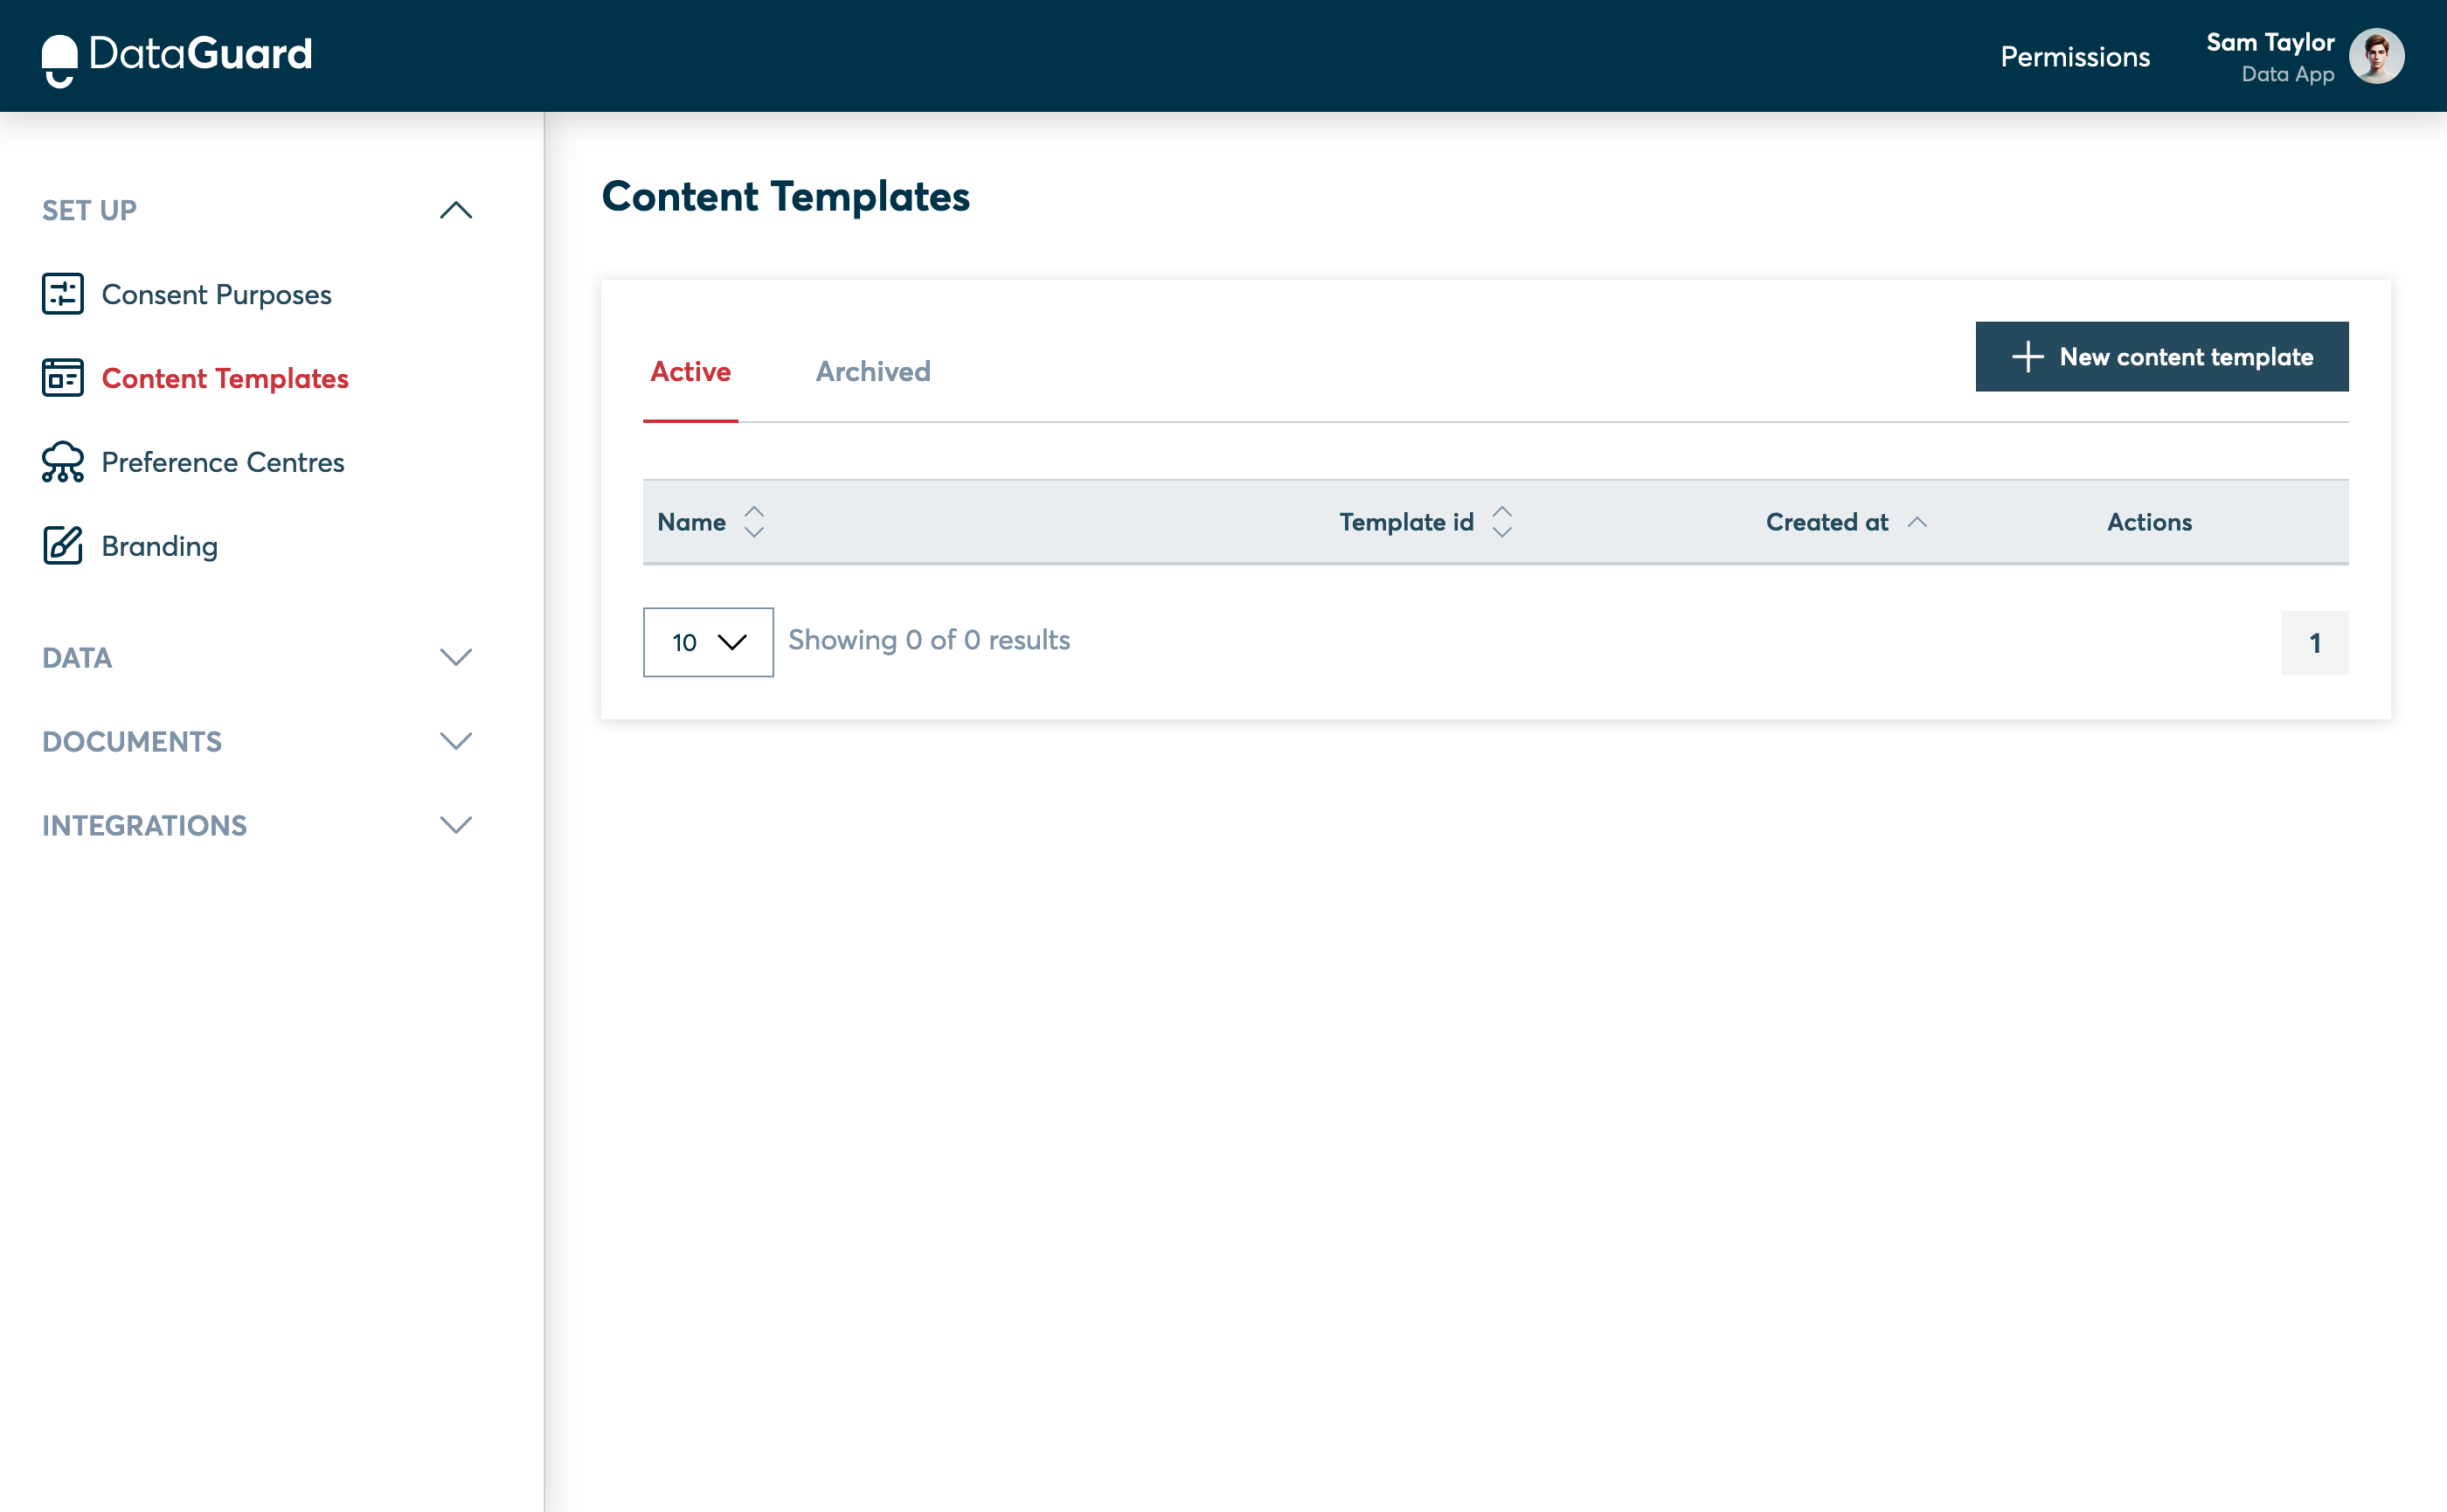Image resolution: width=2447 pixels, height=1512 pixels.
Task: Sort results by Name column
Action: click(753, 521)
